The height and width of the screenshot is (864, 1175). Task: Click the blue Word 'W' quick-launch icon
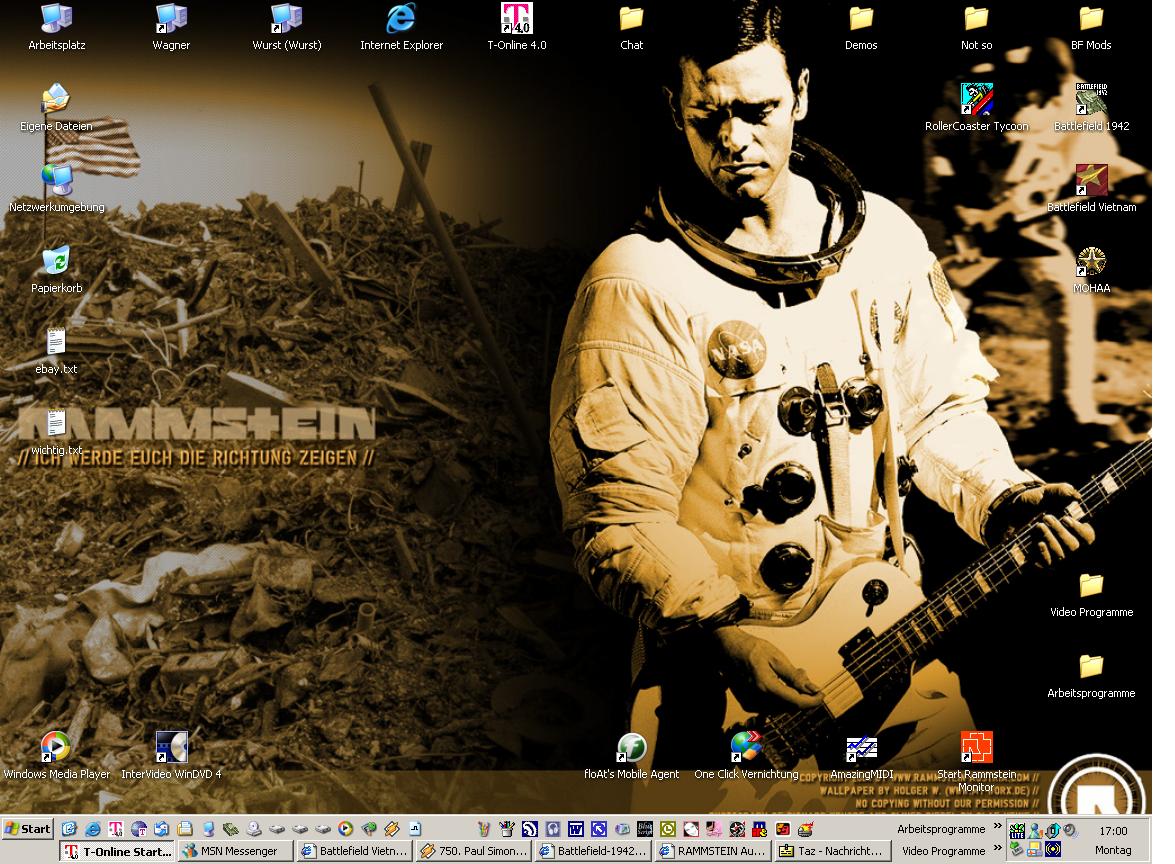click(x=576, y=829)
